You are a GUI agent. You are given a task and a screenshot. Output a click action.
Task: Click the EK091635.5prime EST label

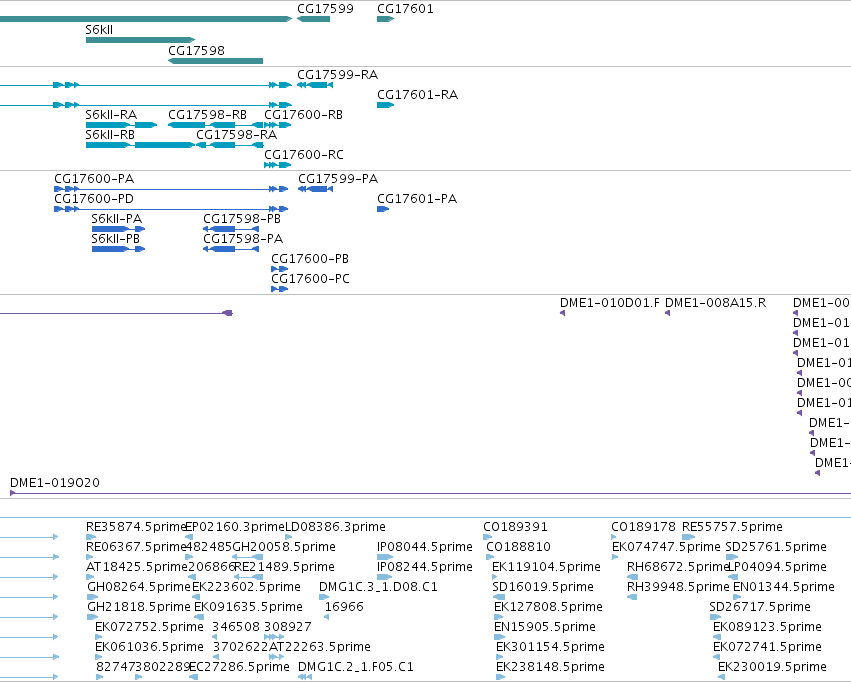point(248,607)
